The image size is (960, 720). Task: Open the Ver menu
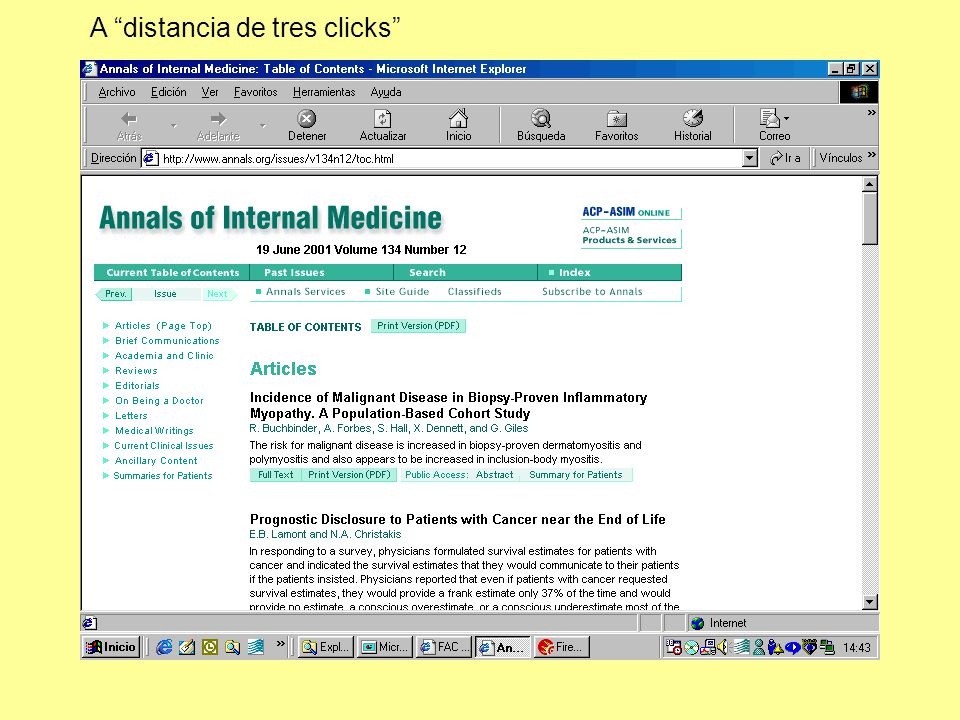[x=210, y=92]
